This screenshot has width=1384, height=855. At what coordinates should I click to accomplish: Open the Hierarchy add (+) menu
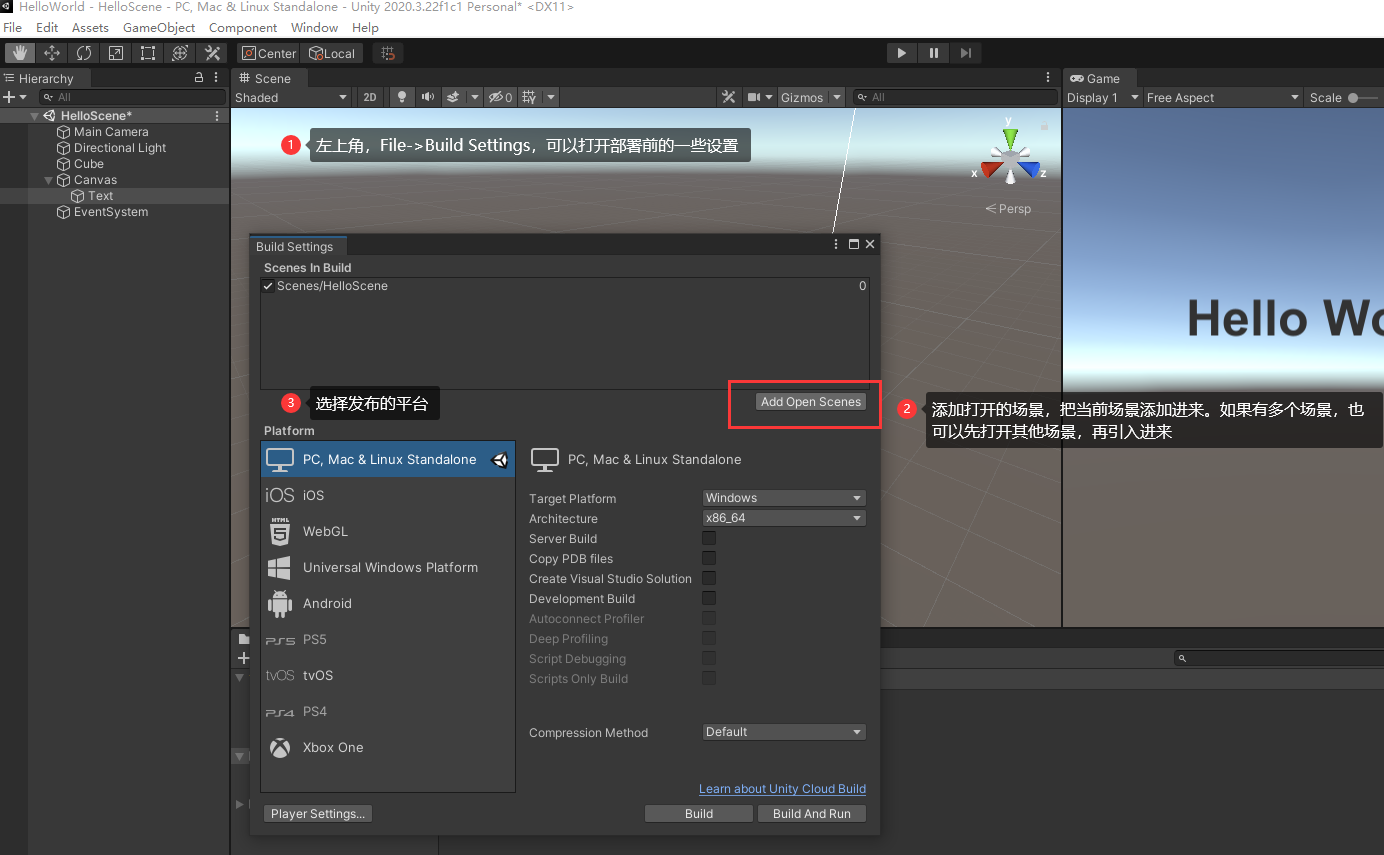click(13, 97)
